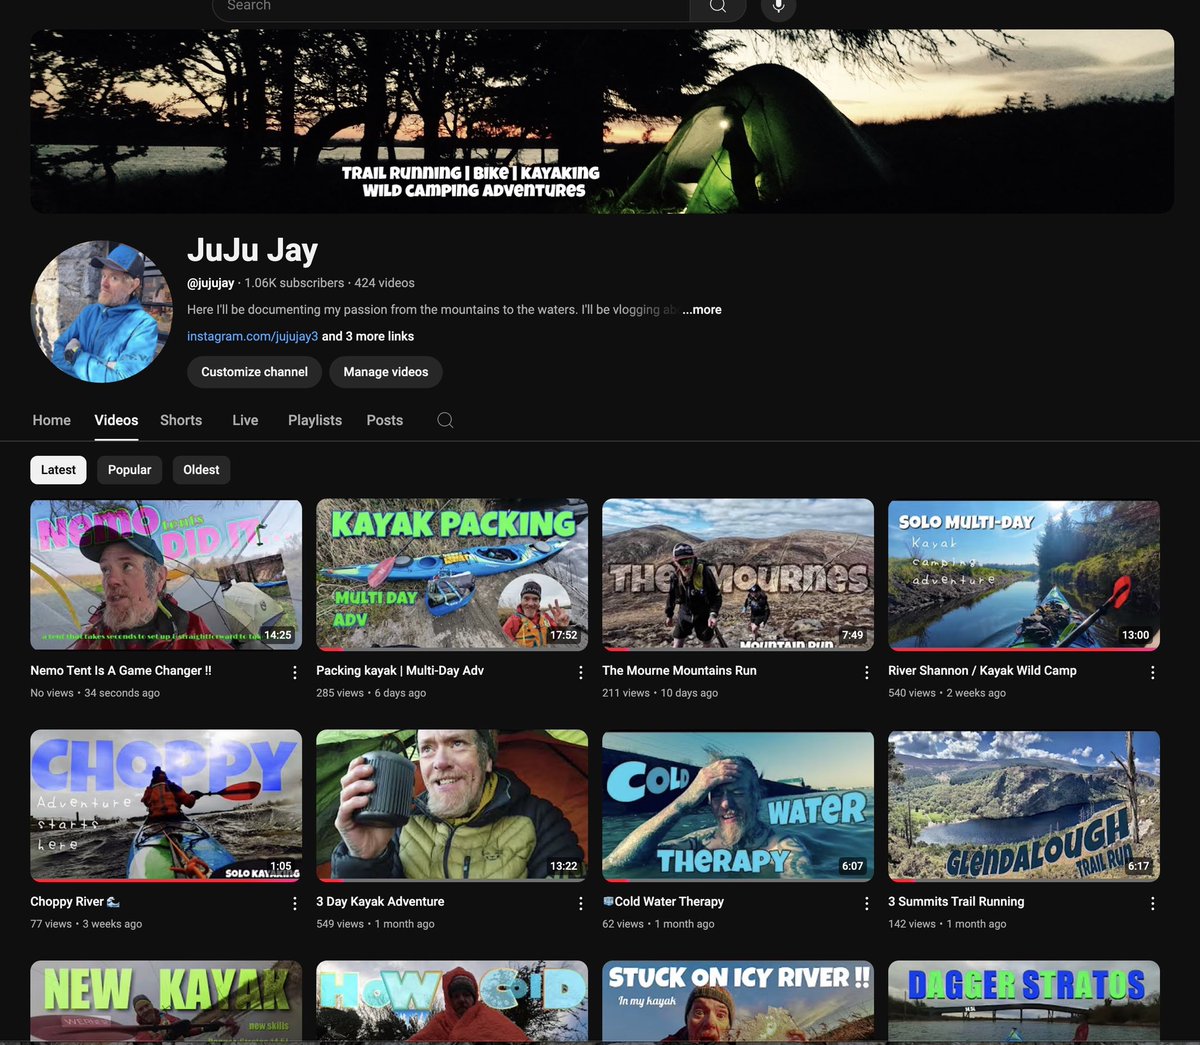Expand channel description with ...more
The width and height of the screenshot is (1200, 1045).
[x=702, y=310]
